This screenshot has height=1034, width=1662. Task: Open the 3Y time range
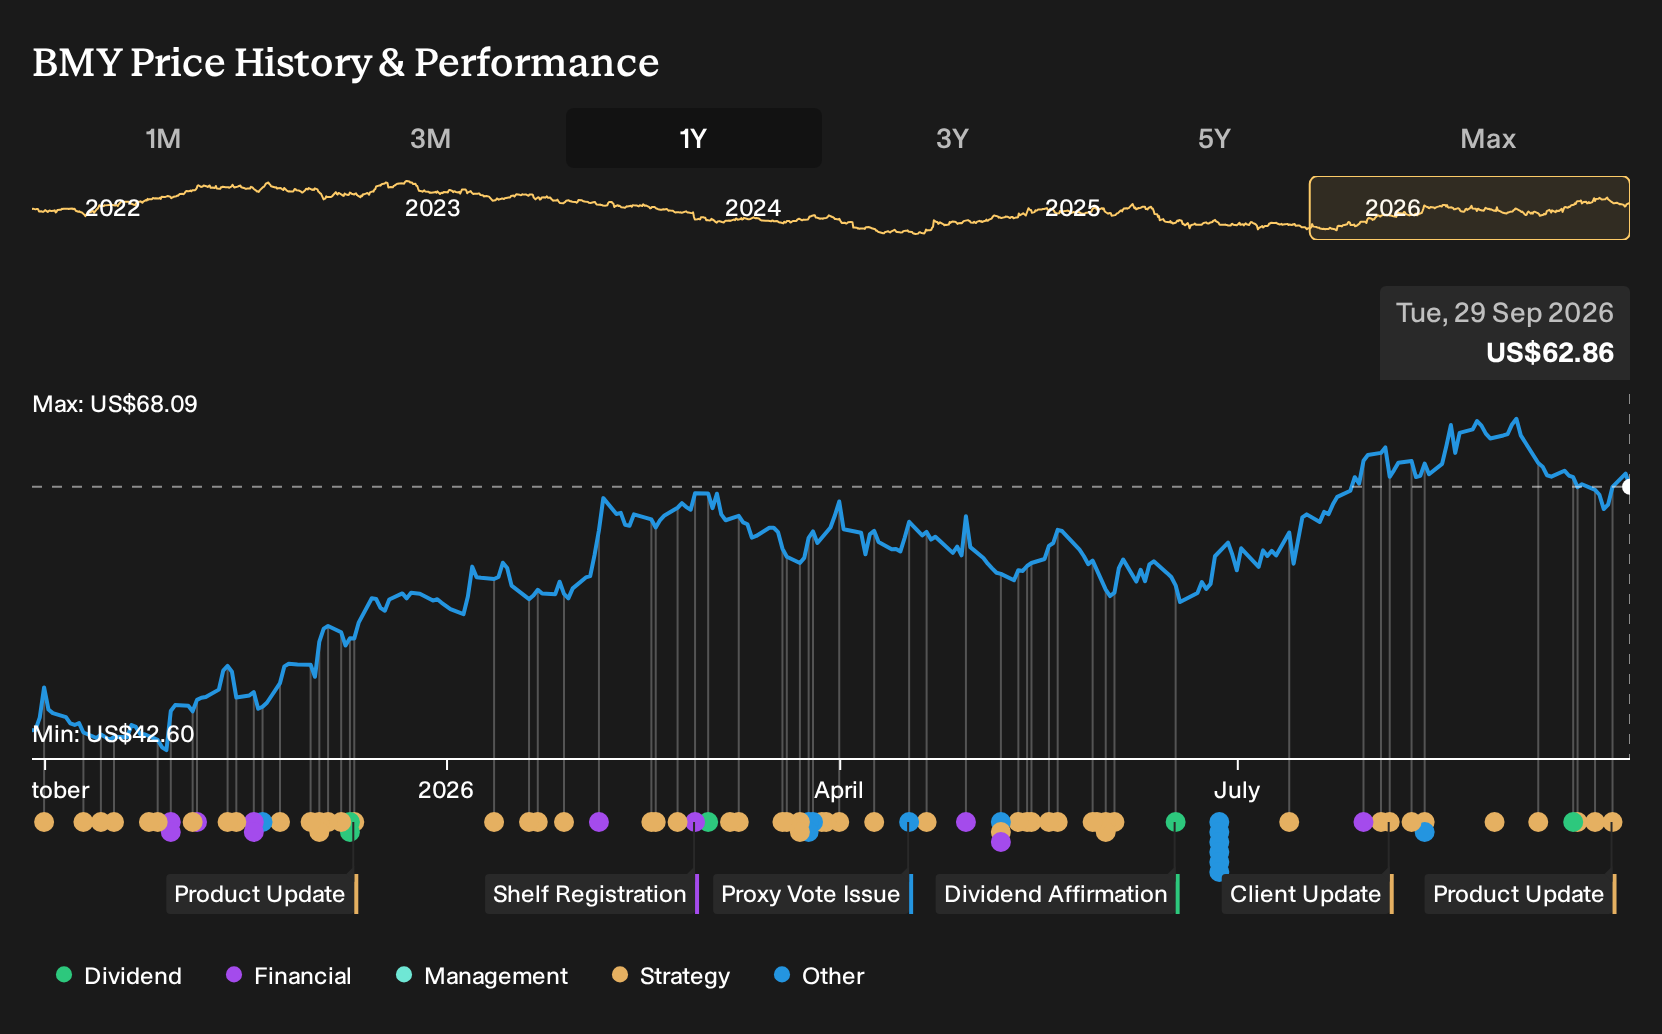click(952, 138)
